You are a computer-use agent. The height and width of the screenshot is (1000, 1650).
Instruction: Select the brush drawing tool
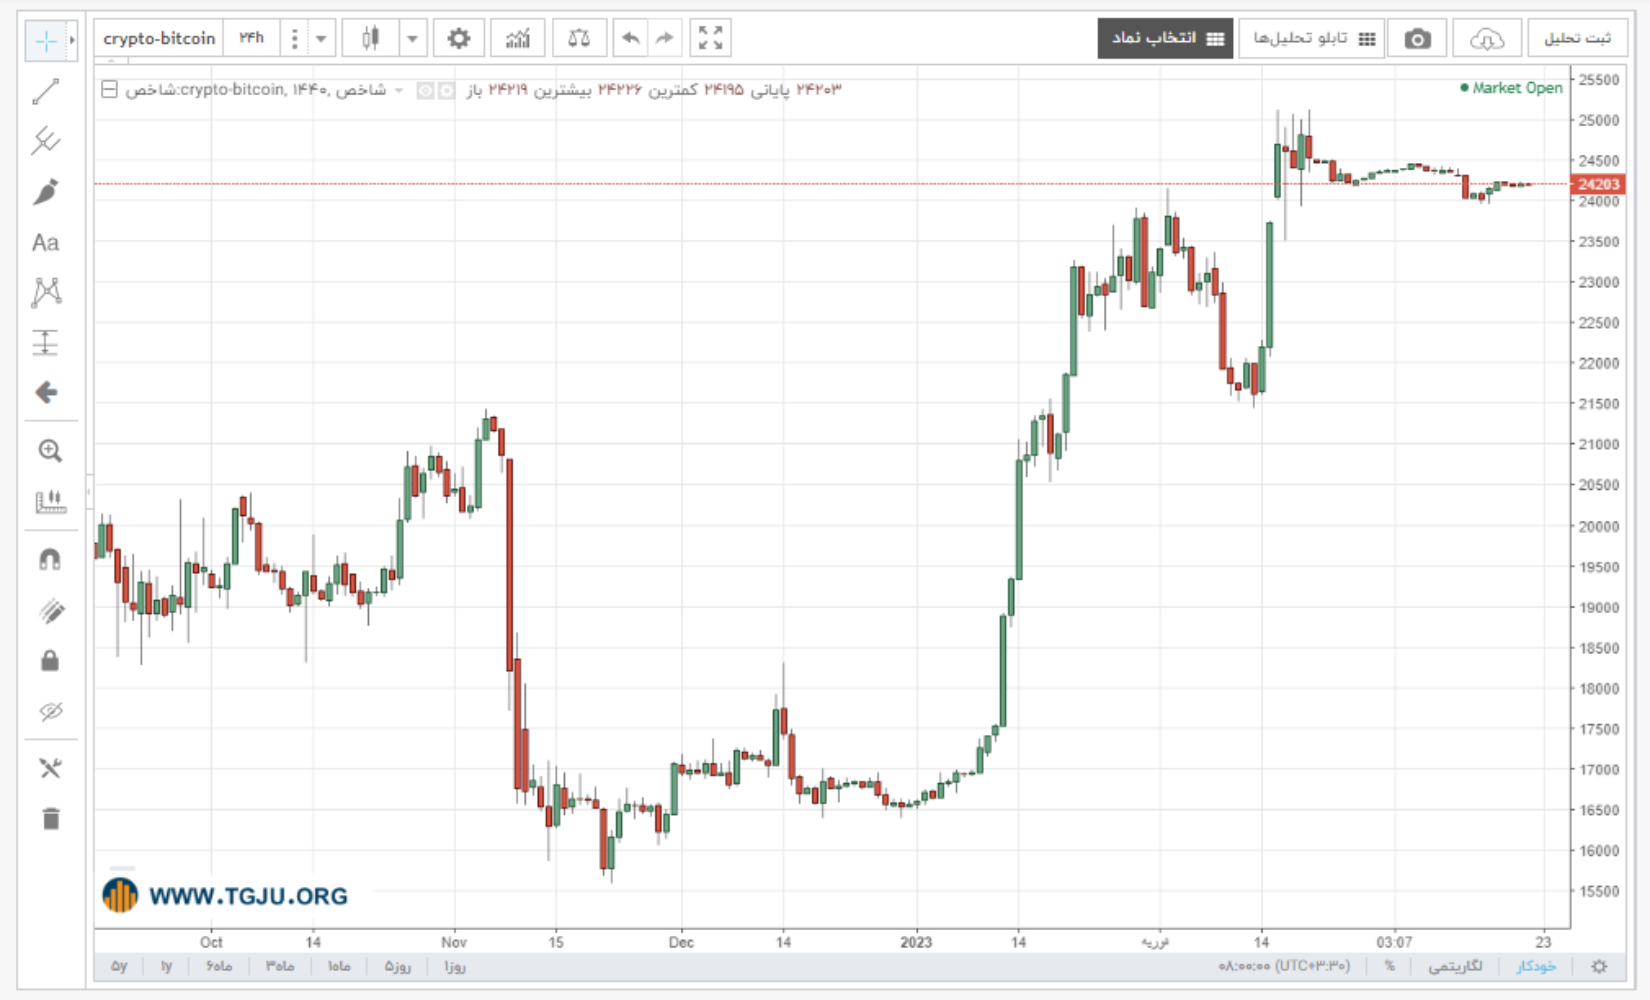point(46,192)
